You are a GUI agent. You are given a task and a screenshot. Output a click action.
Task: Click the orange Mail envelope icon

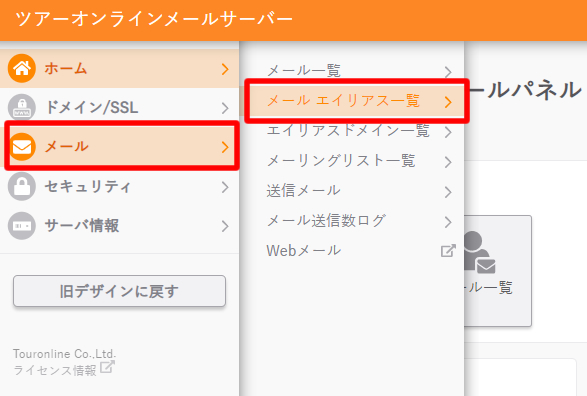pyautogui.click(x=22, y=147)
